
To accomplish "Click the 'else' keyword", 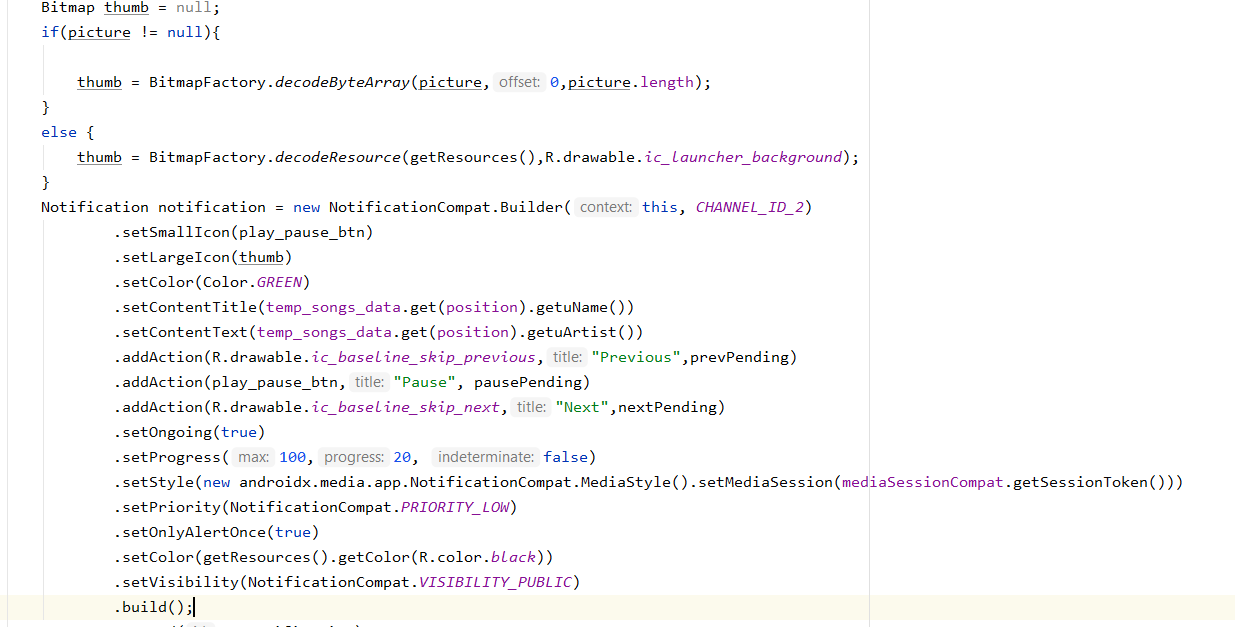I will tap(59, 132).
